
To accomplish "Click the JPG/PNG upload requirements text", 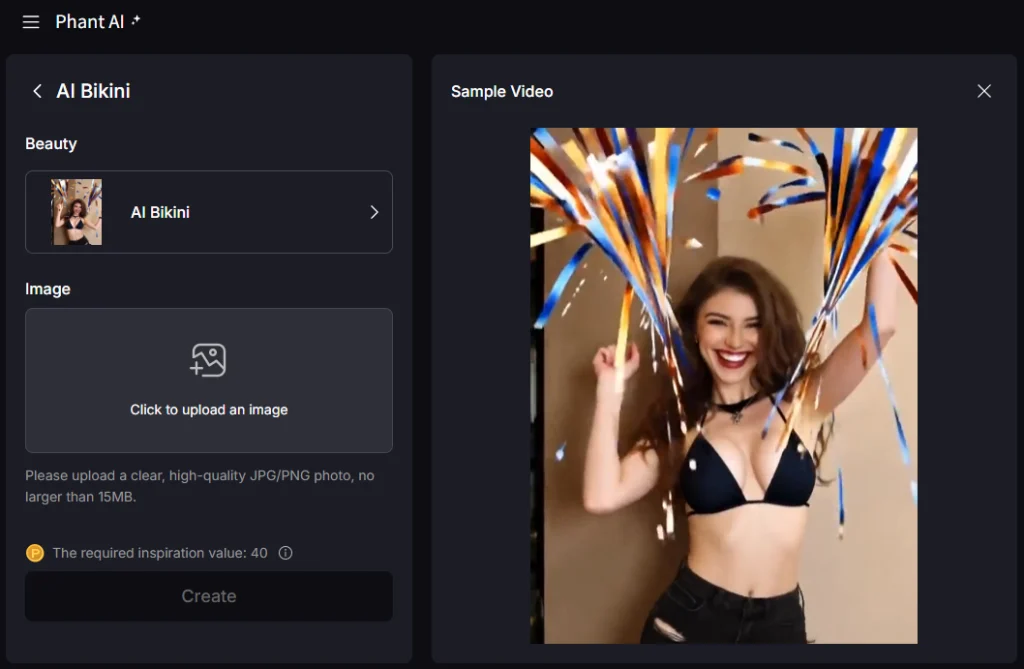I will tap(200, 486).
